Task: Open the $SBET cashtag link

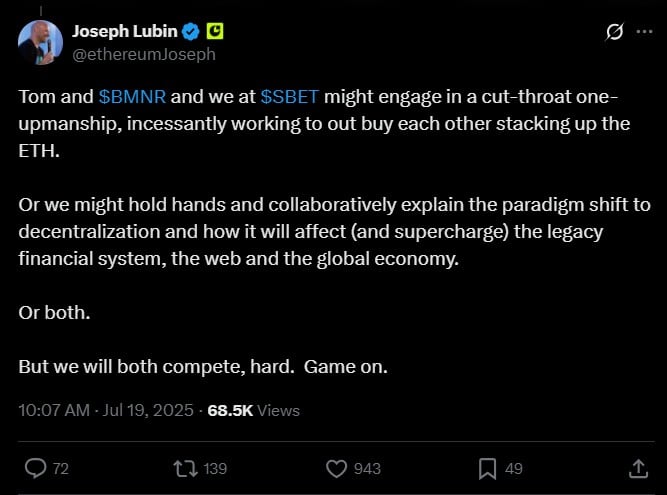Action: [x=290, y=95]
